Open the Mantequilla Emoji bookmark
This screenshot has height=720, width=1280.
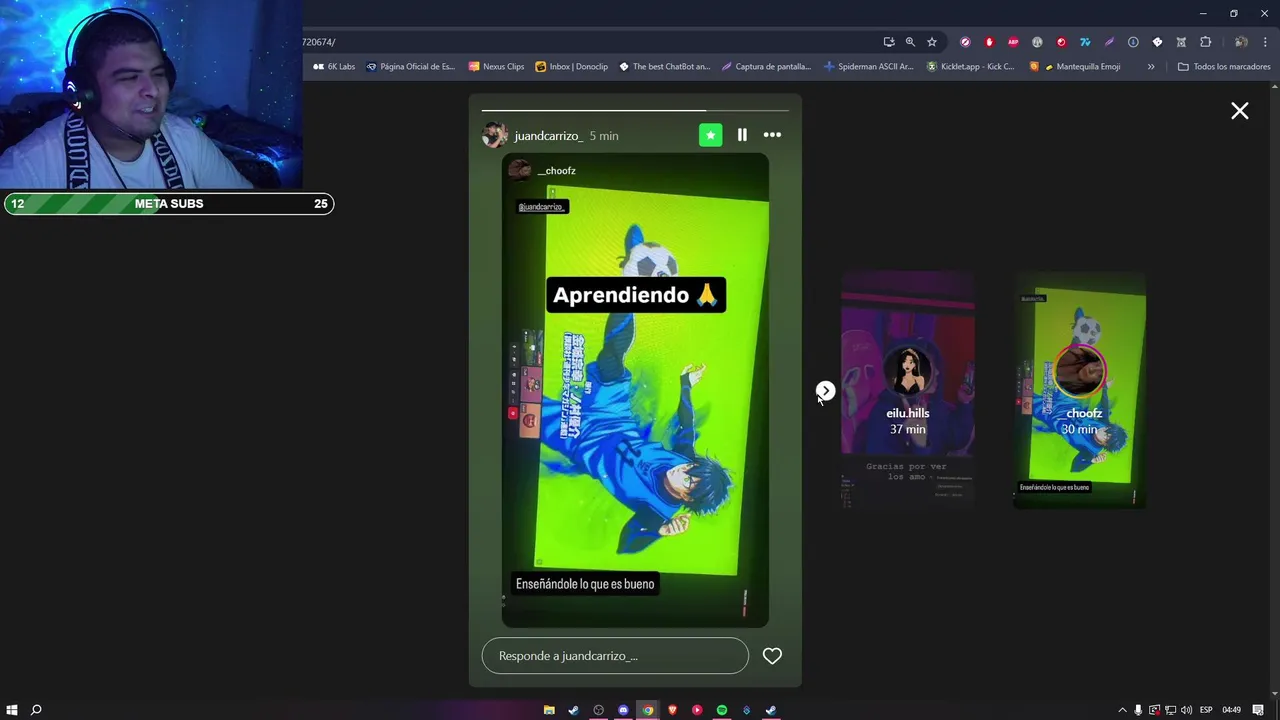[x=1075, y=67]
